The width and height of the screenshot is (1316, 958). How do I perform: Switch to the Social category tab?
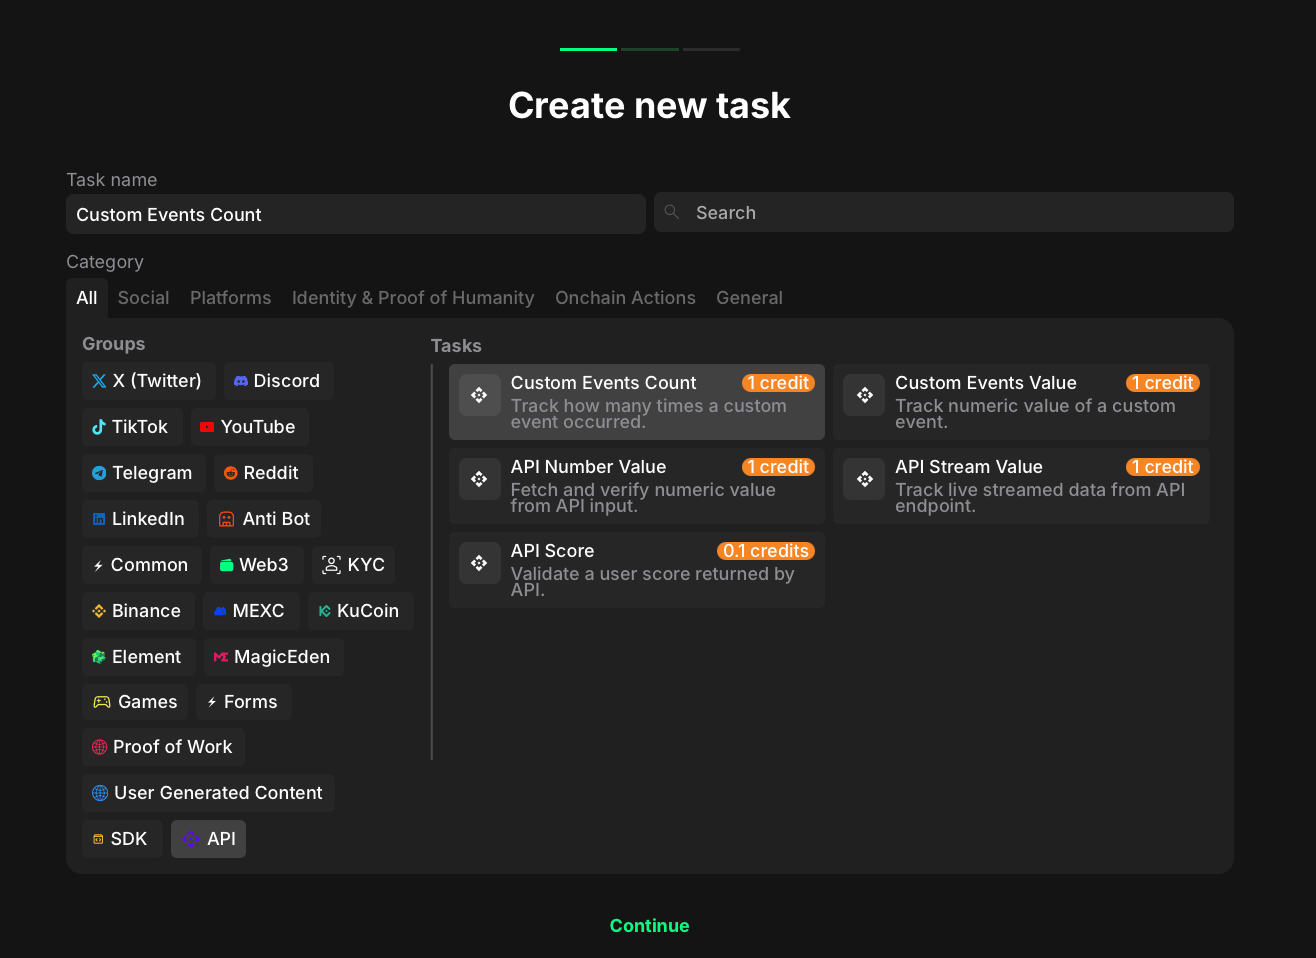point(143,298)
